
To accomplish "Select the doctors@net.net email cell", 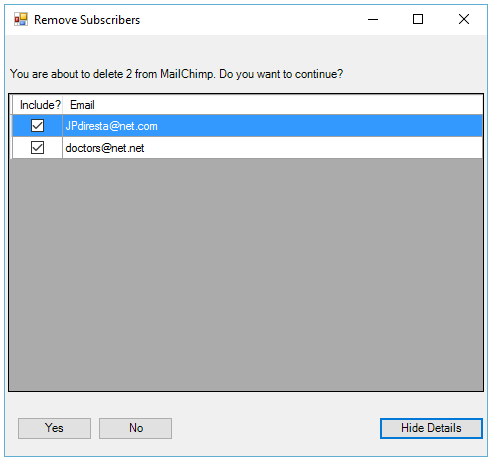I will pyautogui.click(x=272, y=148).
